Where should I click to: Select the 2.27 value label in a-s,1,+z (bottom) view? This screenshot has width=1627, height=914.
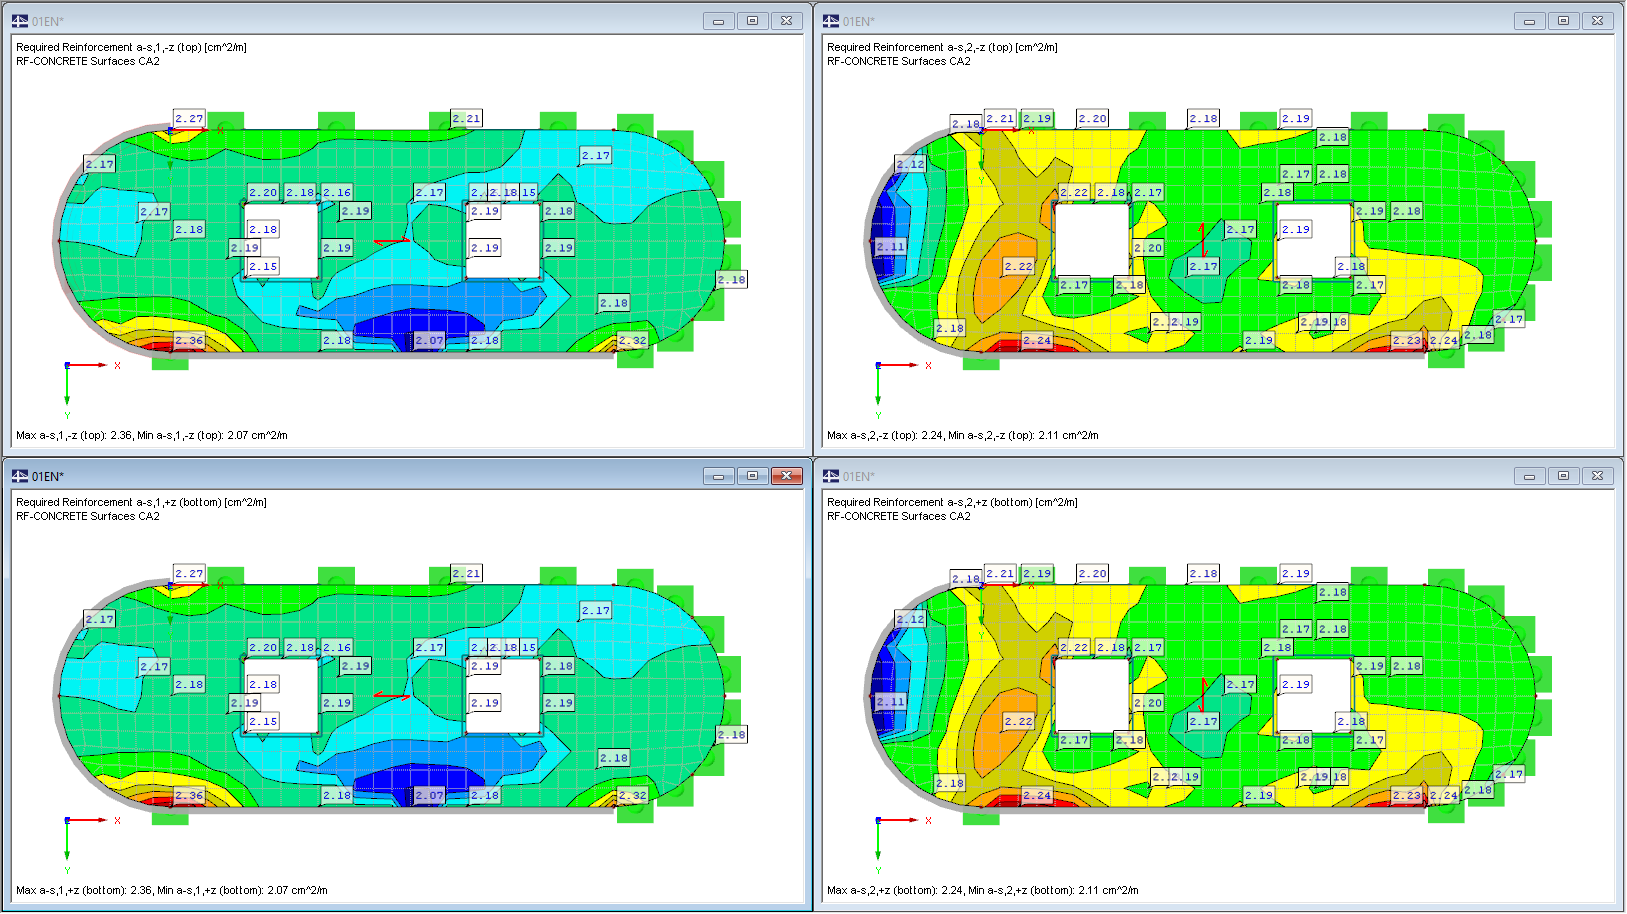tap(189, 574)
